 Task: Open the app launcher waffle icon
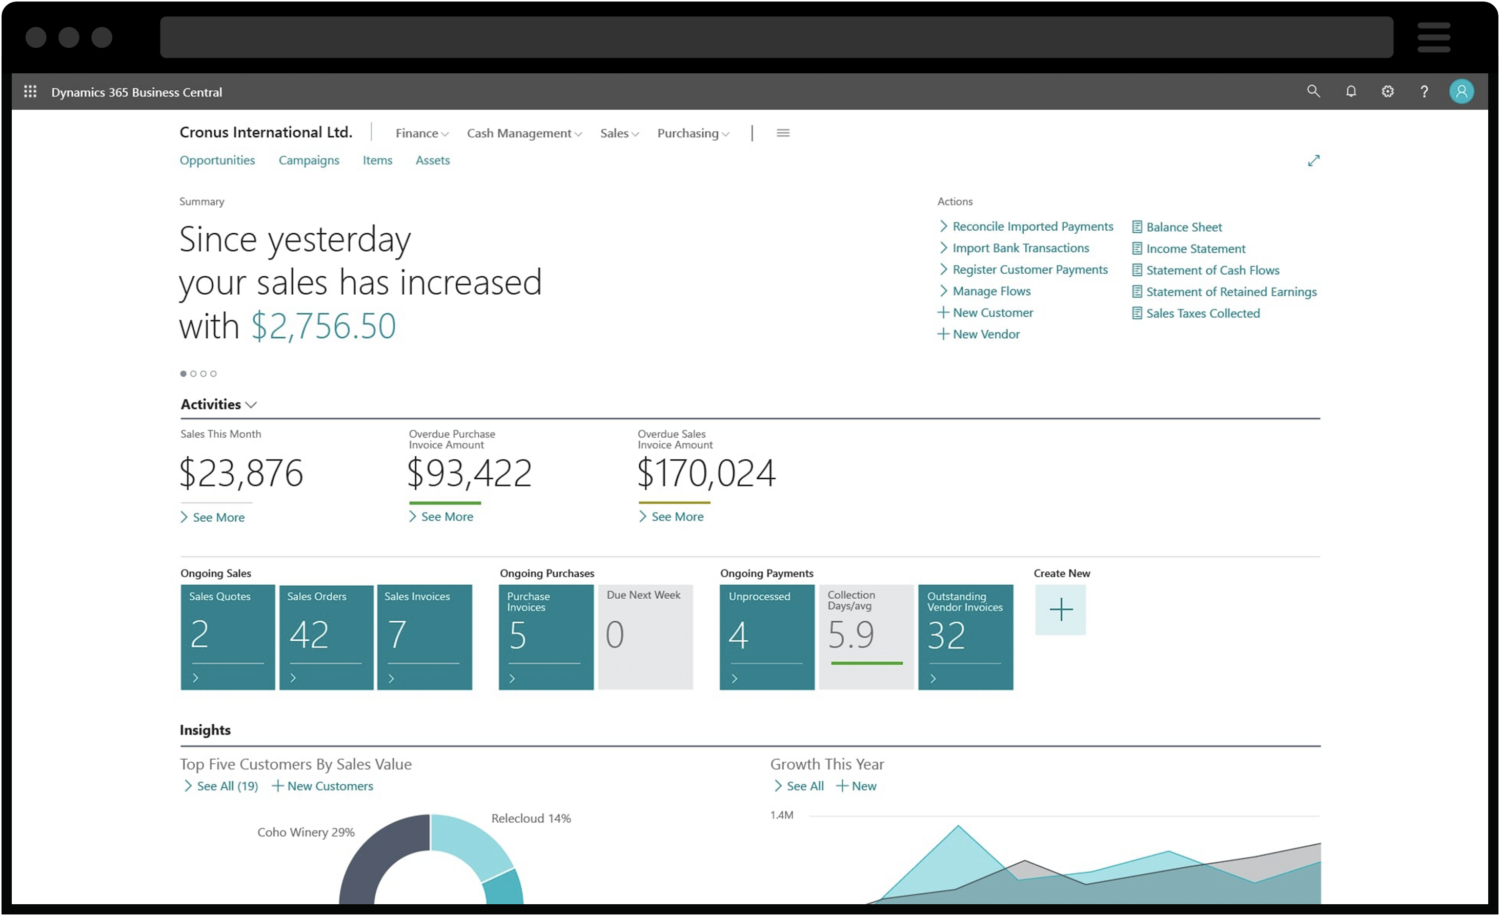pos(30,91)
